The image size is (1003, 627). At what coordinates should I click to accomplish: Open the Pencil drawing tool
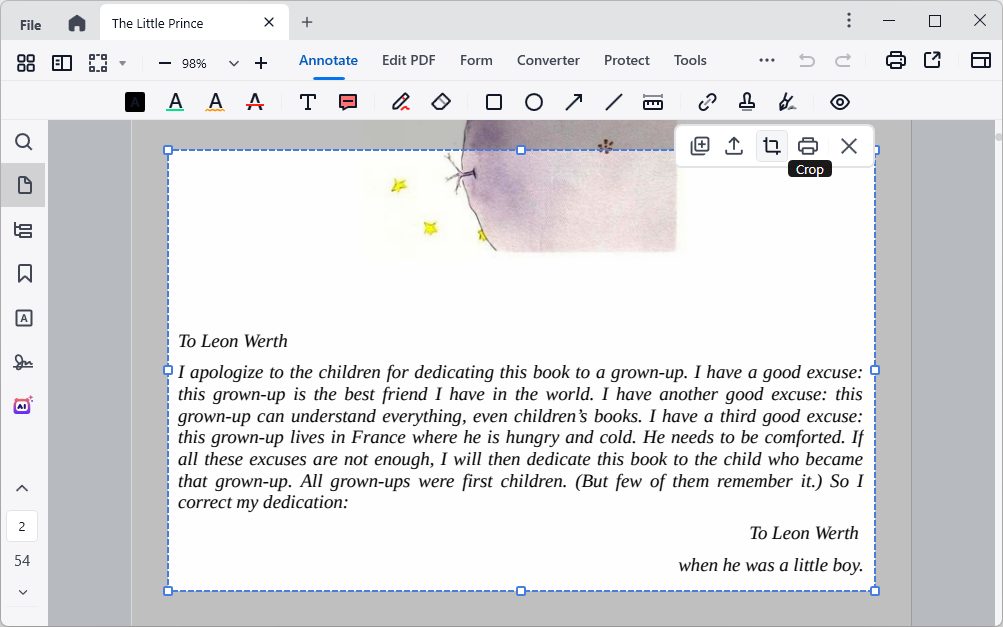click(400, 101)
